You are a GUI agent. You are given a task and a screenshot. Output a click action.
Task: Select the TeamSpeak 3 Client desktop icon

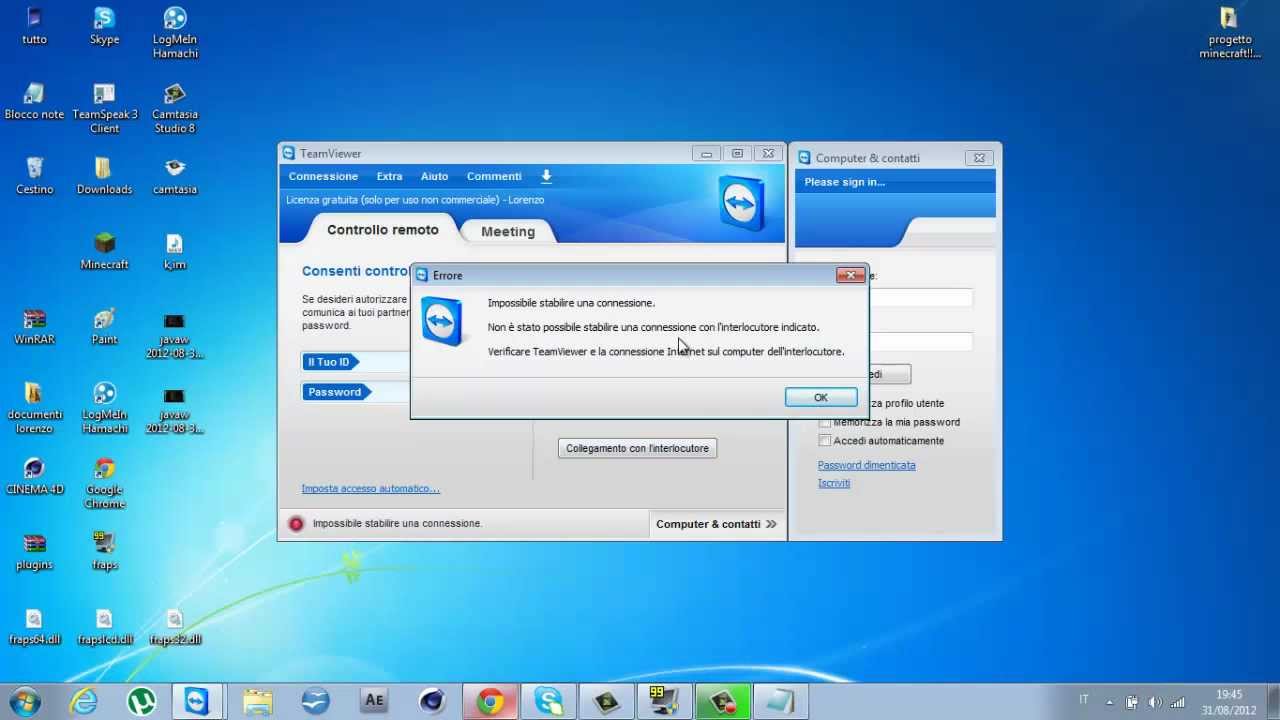pyautogui.click(x=104, y=108)
